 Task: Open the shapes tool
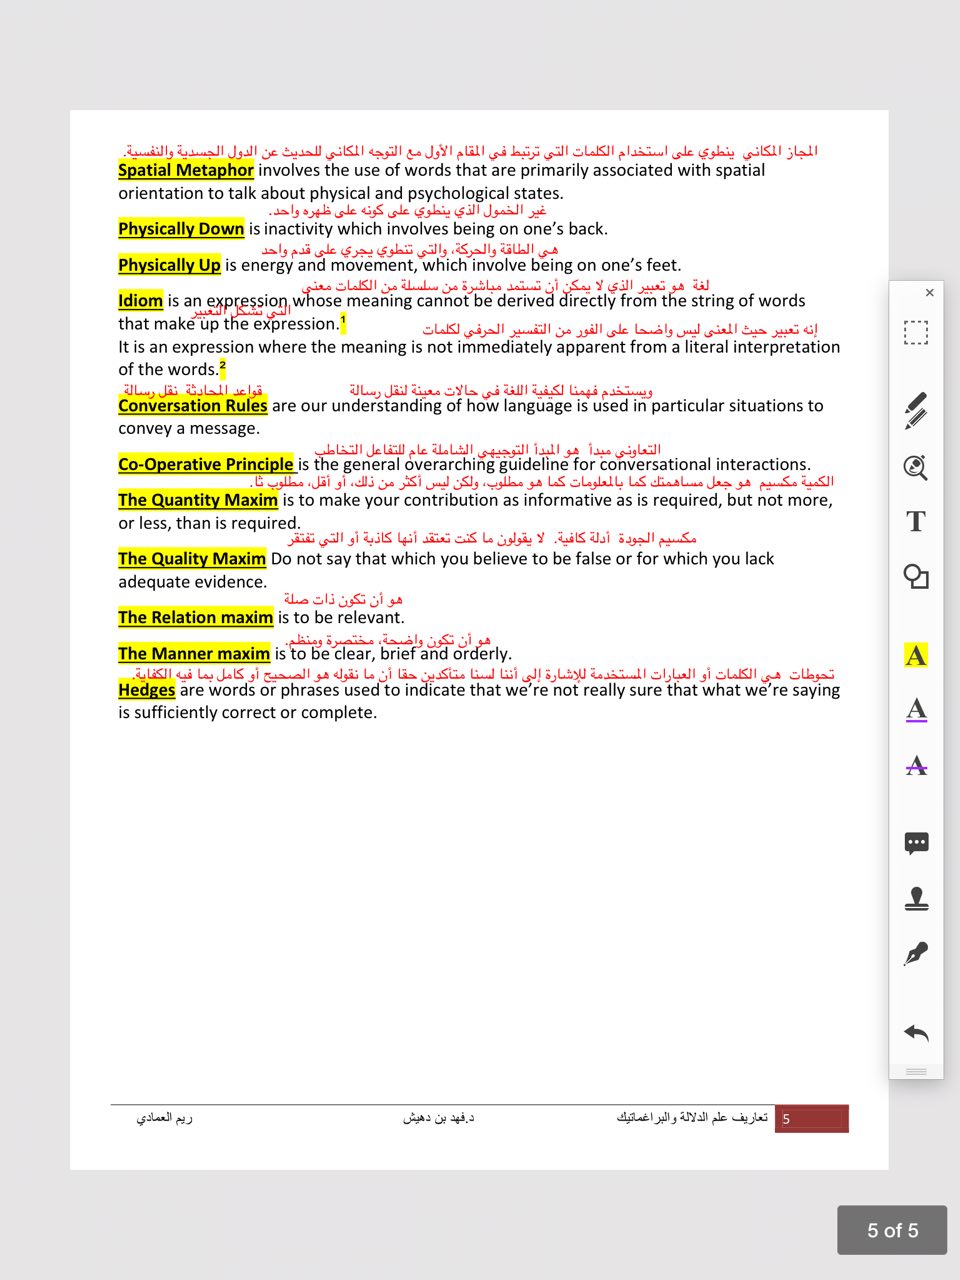pyautogui.click(x=916, y=576)
